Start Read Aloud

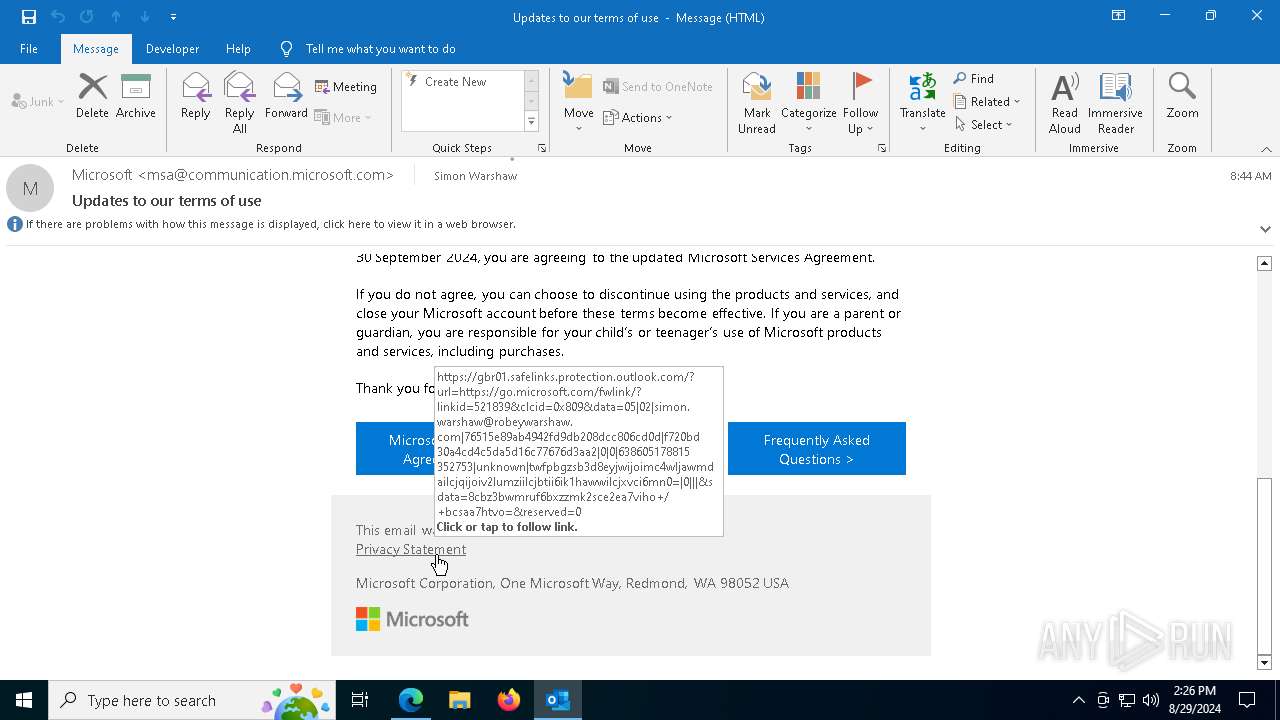coord(1064,102)
